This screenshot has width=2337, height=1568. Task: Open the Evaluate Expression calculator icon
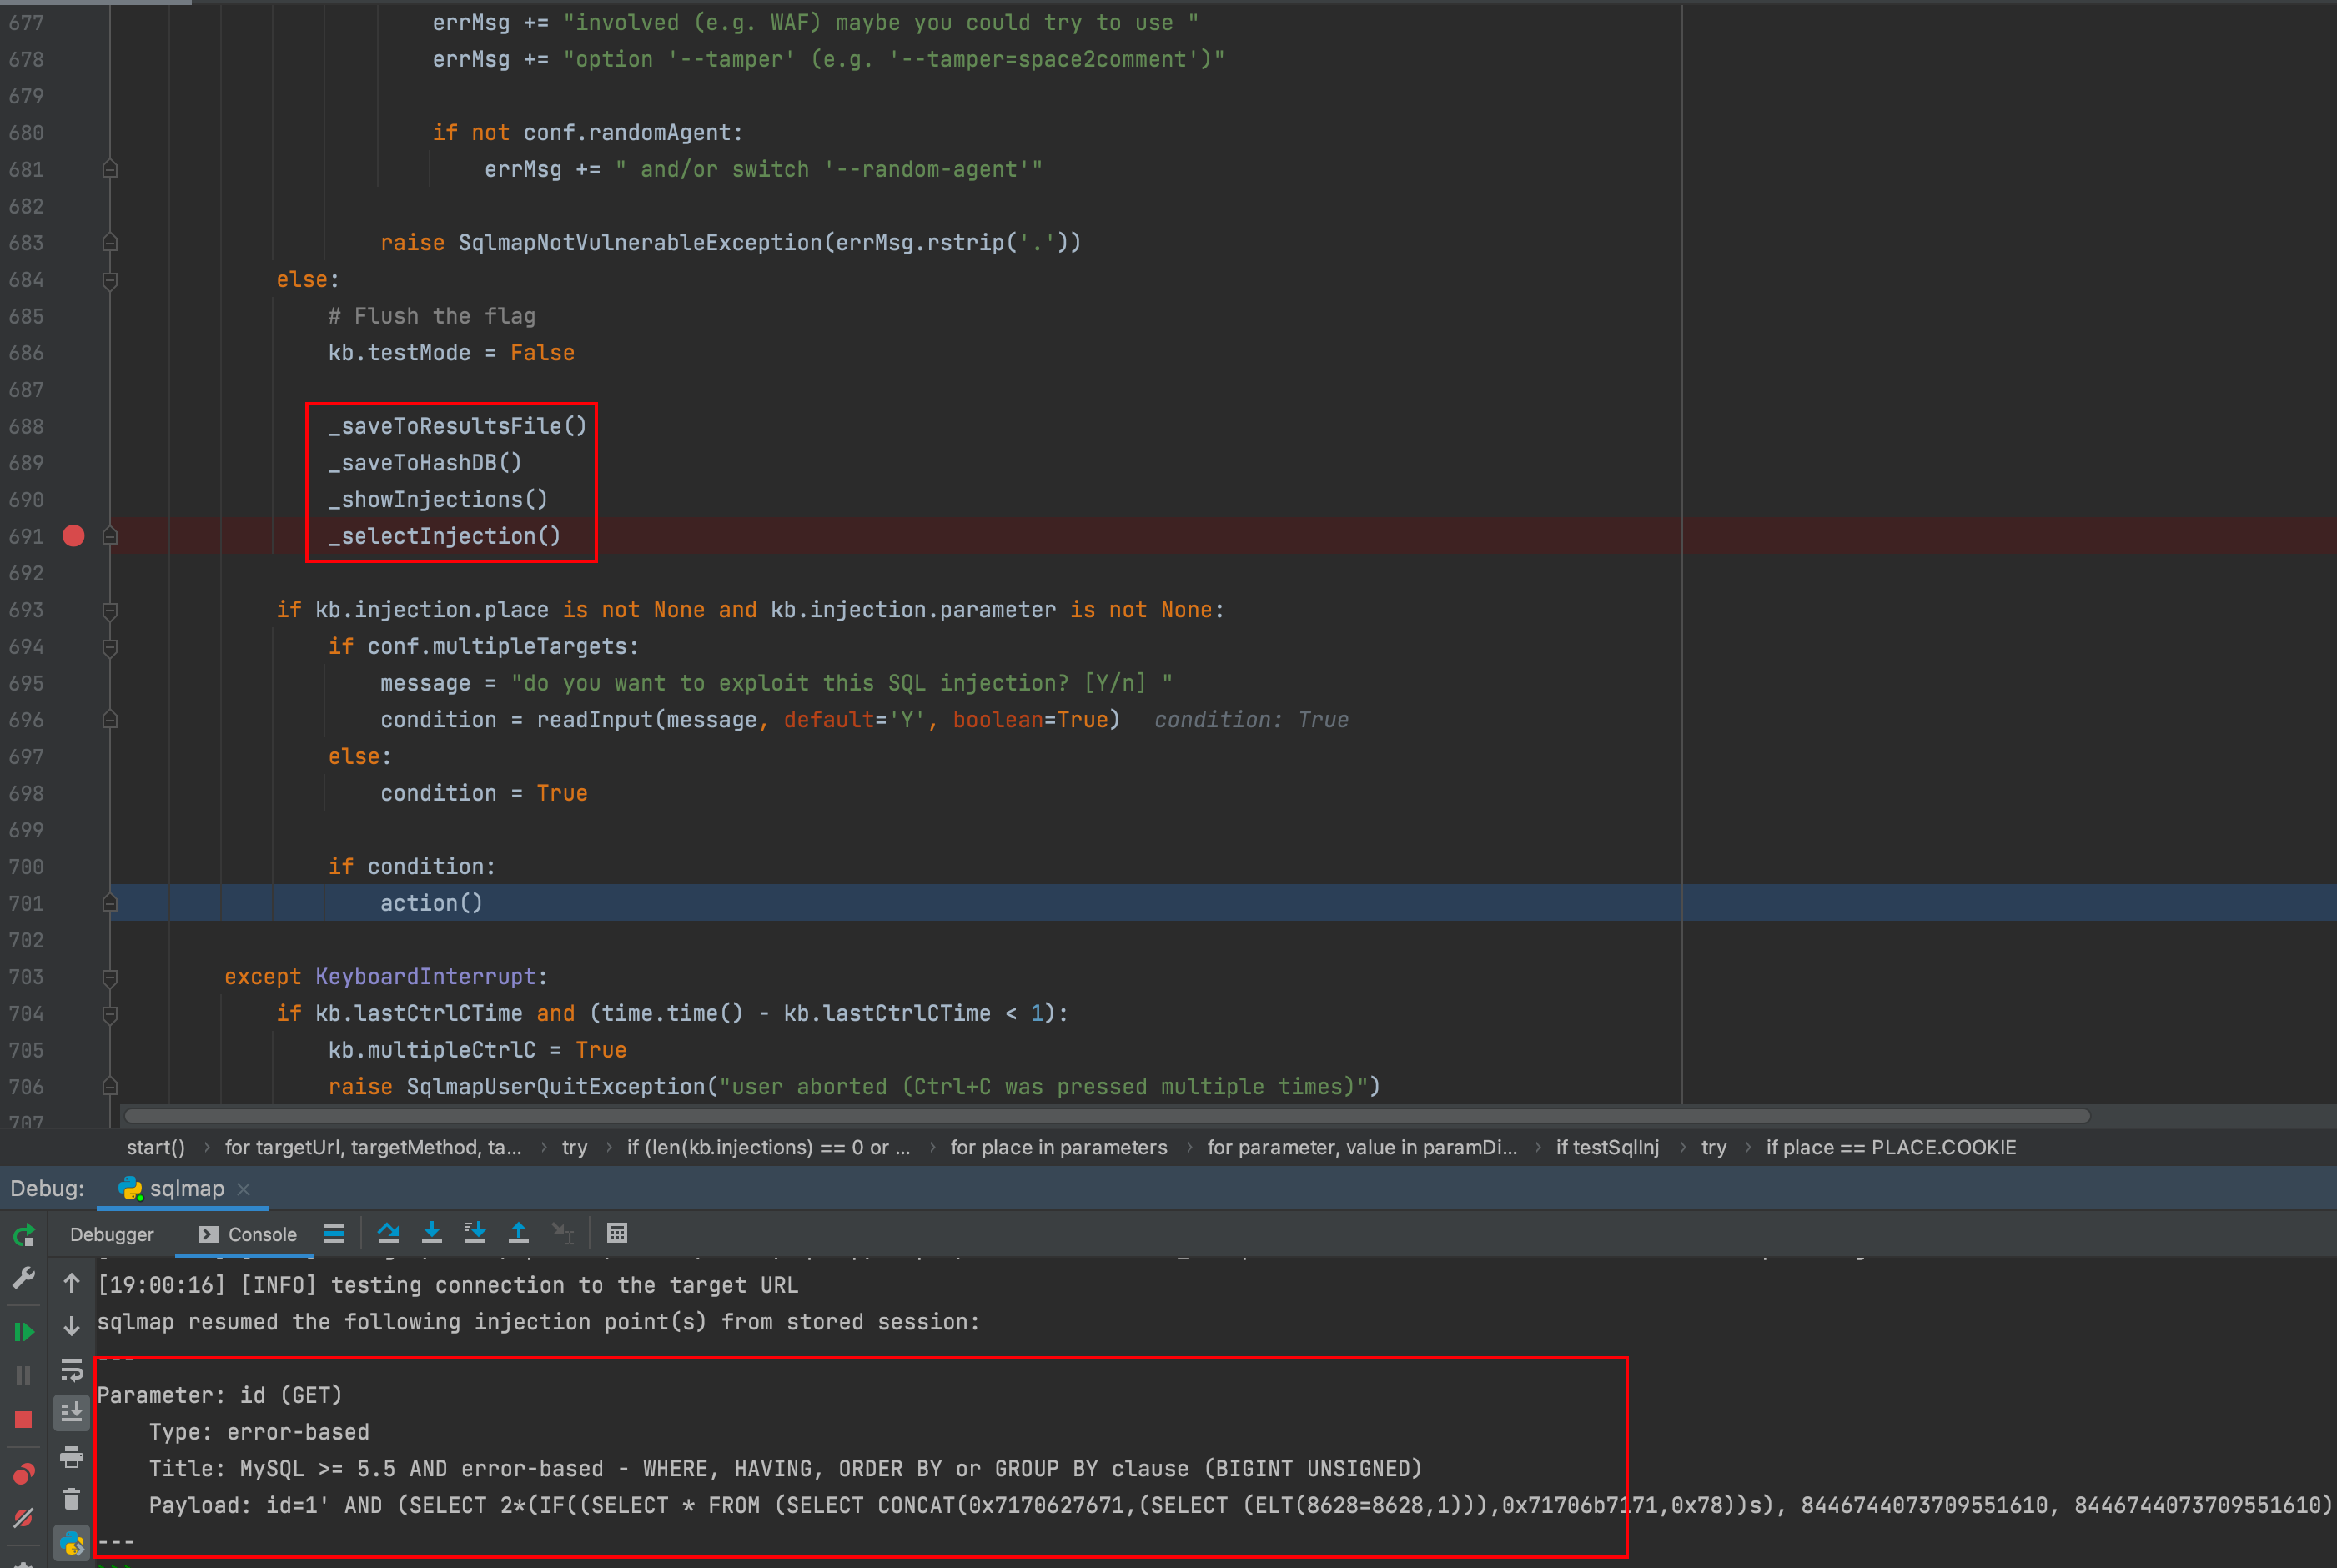point(617,1233)
